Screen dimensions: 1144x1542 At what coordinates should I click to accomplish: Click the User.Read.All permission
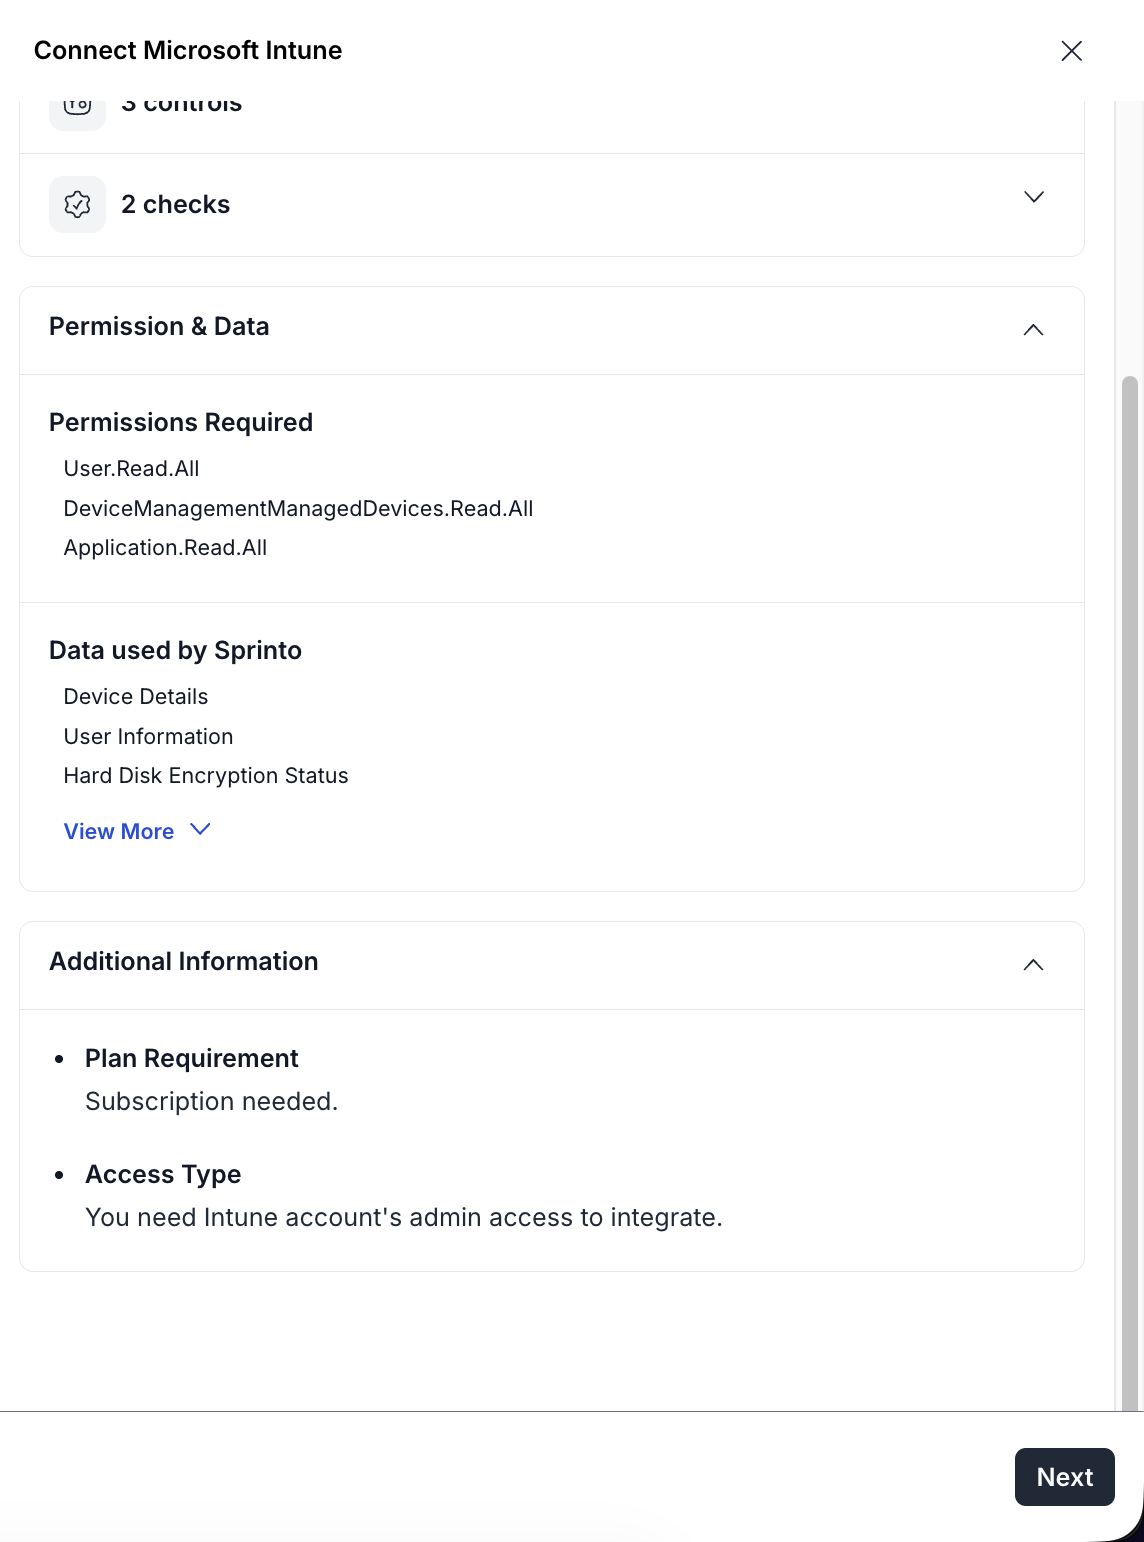click(x=131, y=469)
